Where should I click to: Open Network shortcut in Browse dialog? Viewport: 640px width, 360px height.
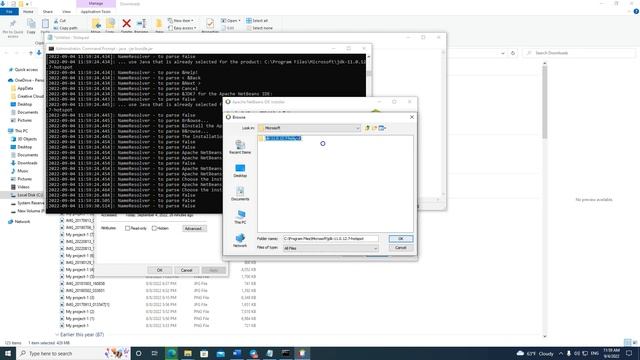pyautogui.click(x=240, y=240)
